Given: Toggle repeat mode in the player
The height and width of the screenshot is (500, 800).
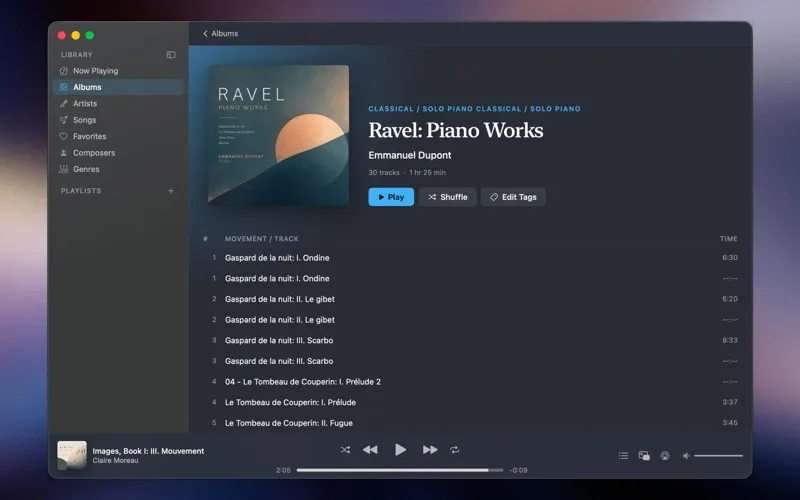Looking at the screenshot, I should click(x=455, y=450).
